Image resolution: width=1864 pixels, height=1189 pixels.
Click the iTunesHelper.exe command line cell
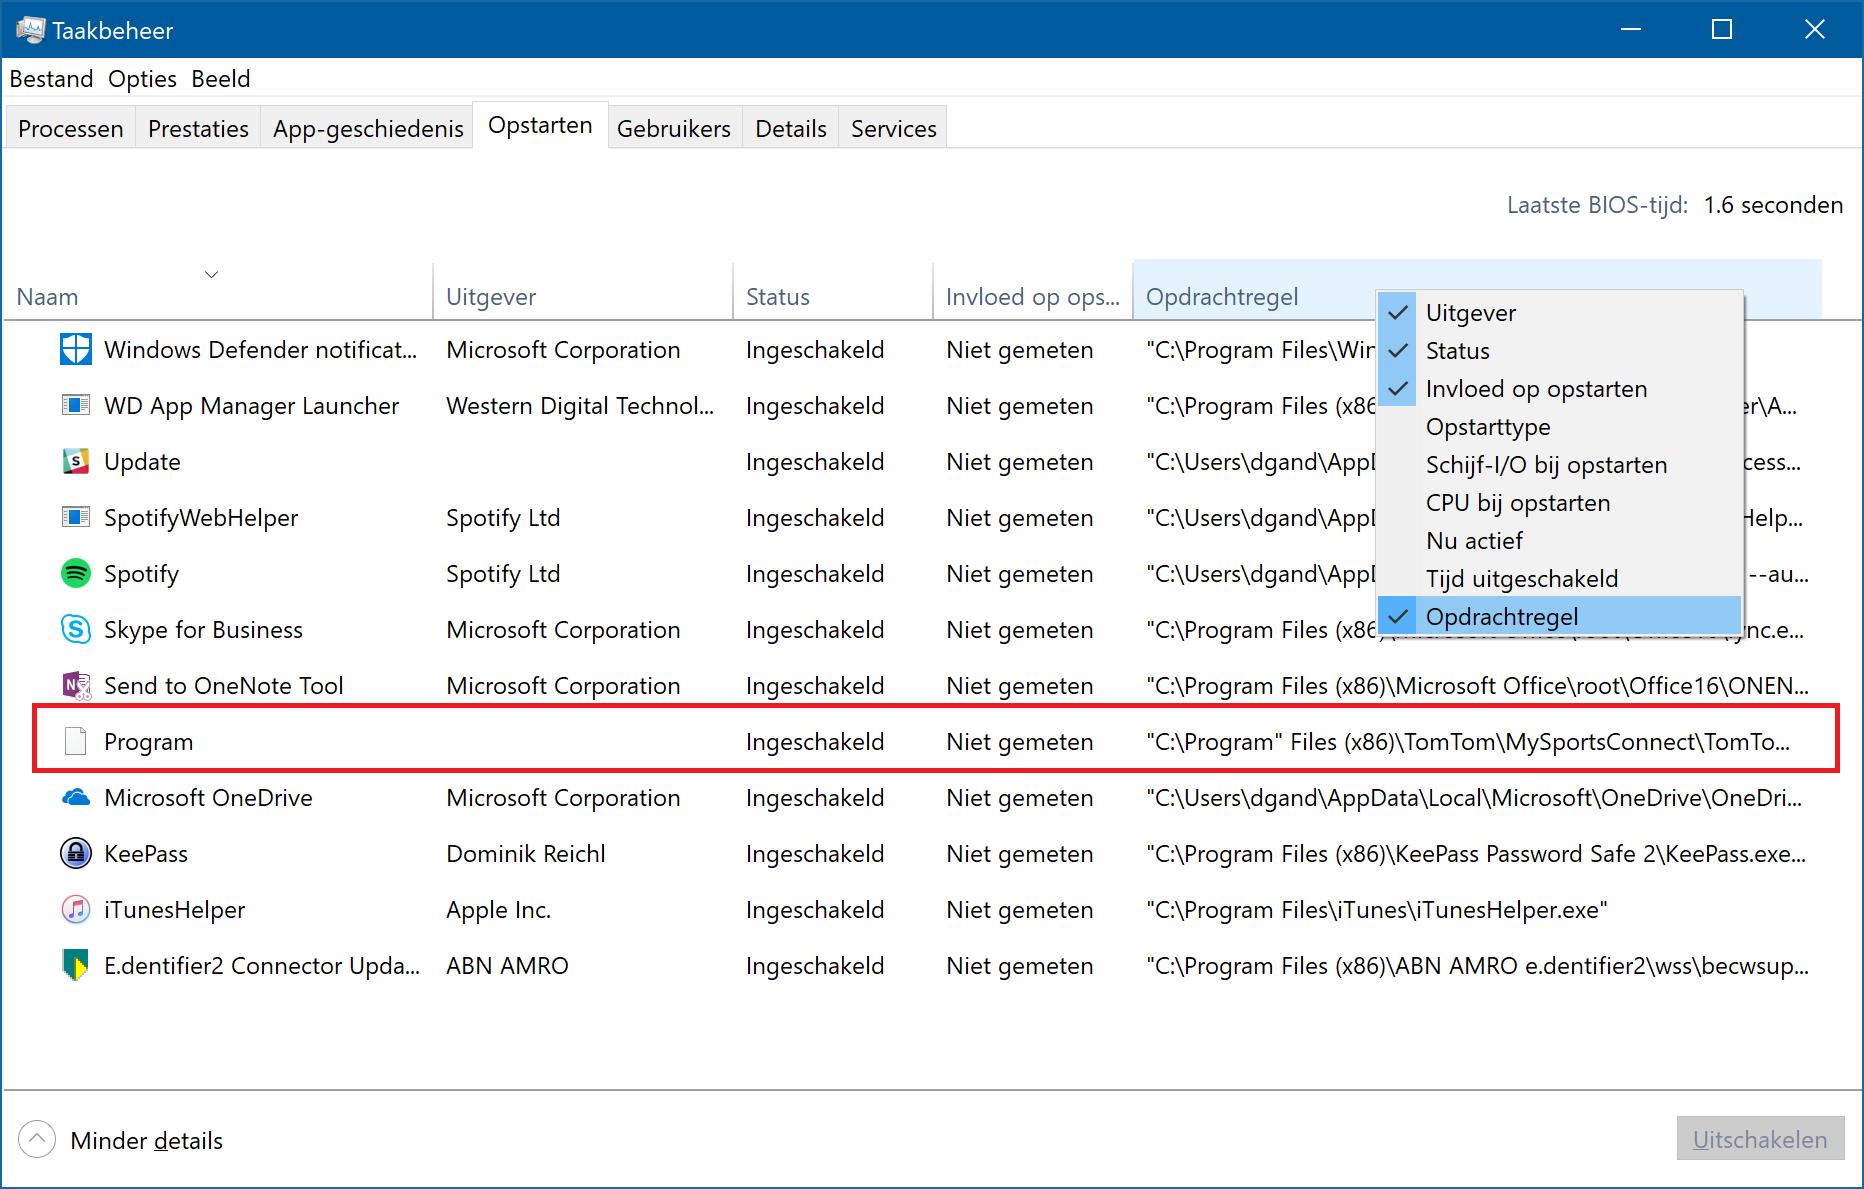(1377, 910)
